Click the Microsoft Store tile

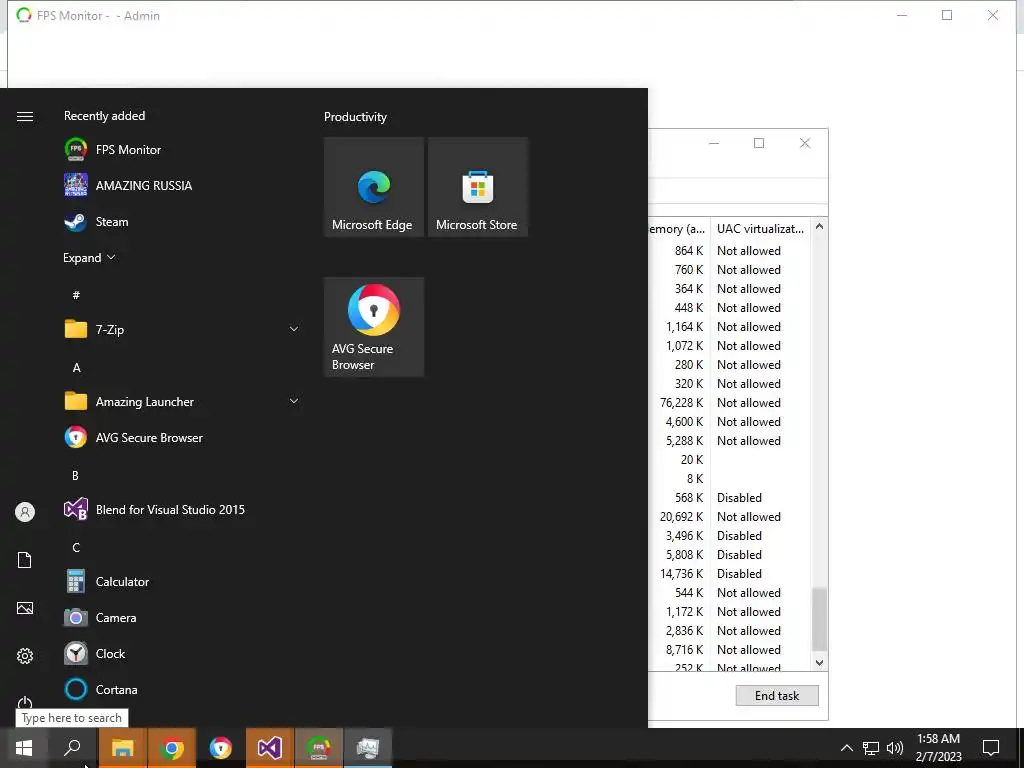(x=477, y=187)
